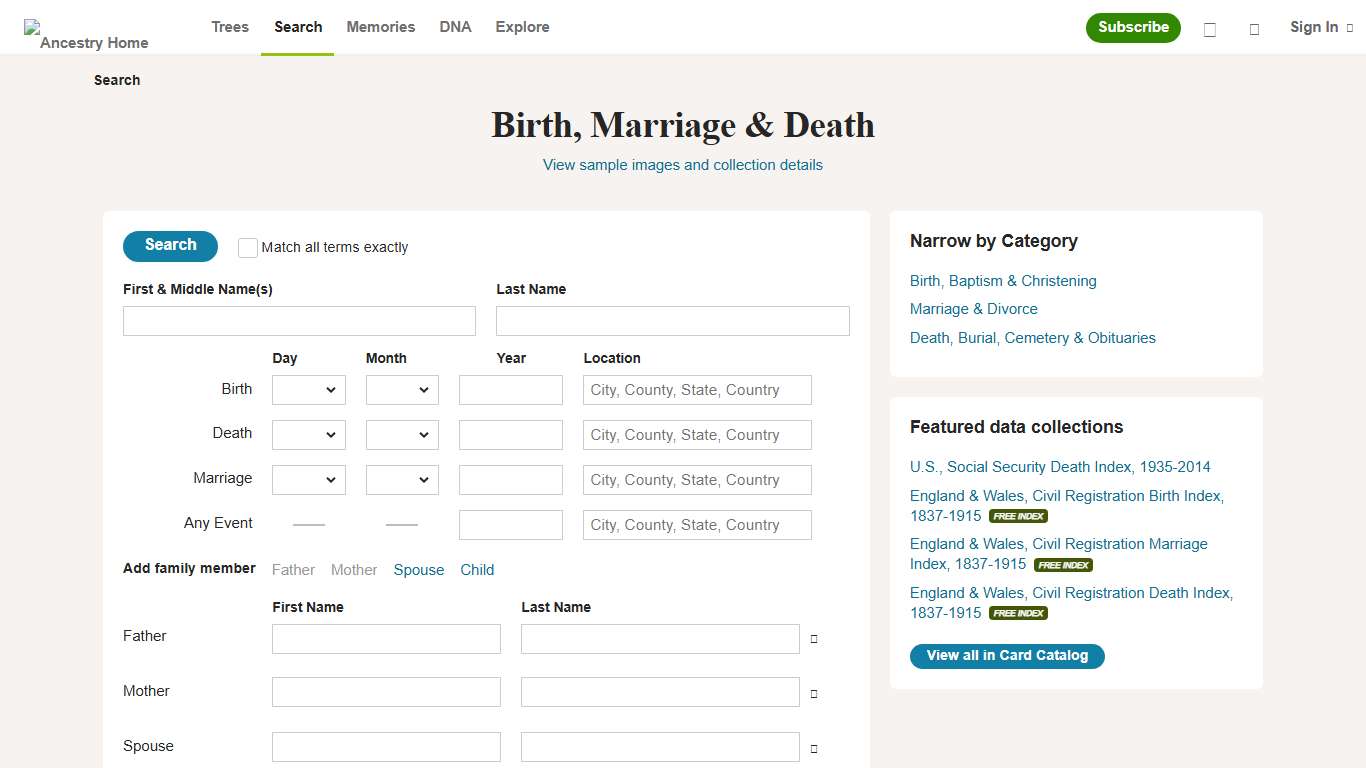Image resolution: width=1366 pixels, height=768 pixels.
Task: Click the header icon left of Sign In
Action: (x=1254, y=28)
